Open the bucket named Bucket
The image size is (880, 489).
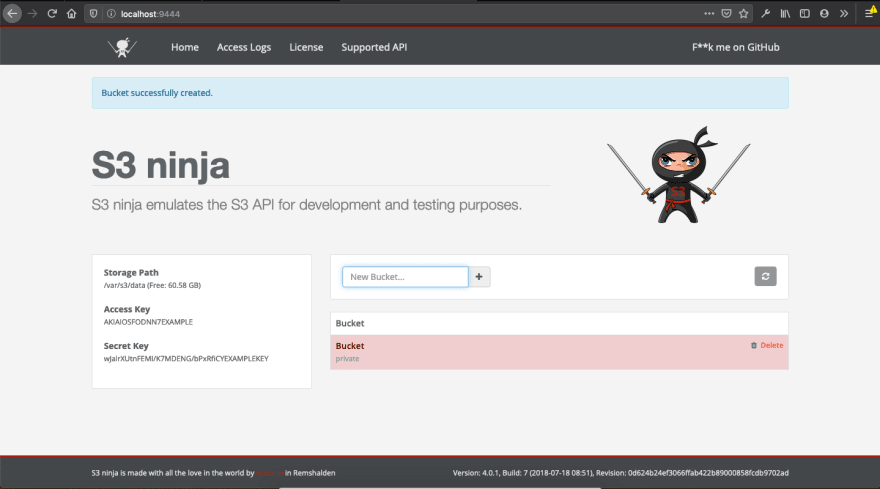click(350, 346)
